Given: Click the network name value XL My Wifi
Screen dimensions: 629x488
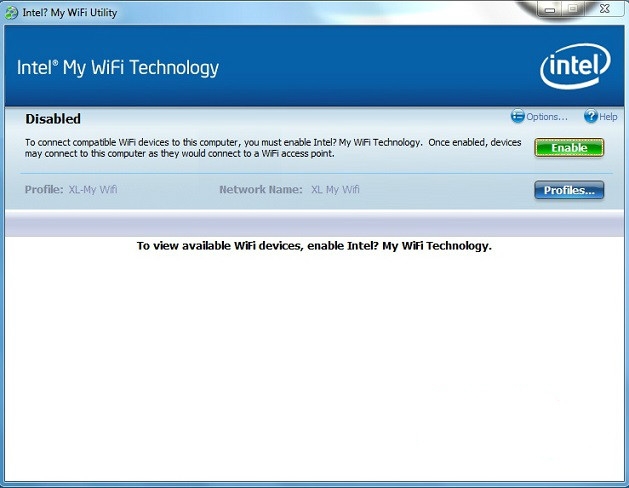Looking at the screenshot, I should (335, 189).
